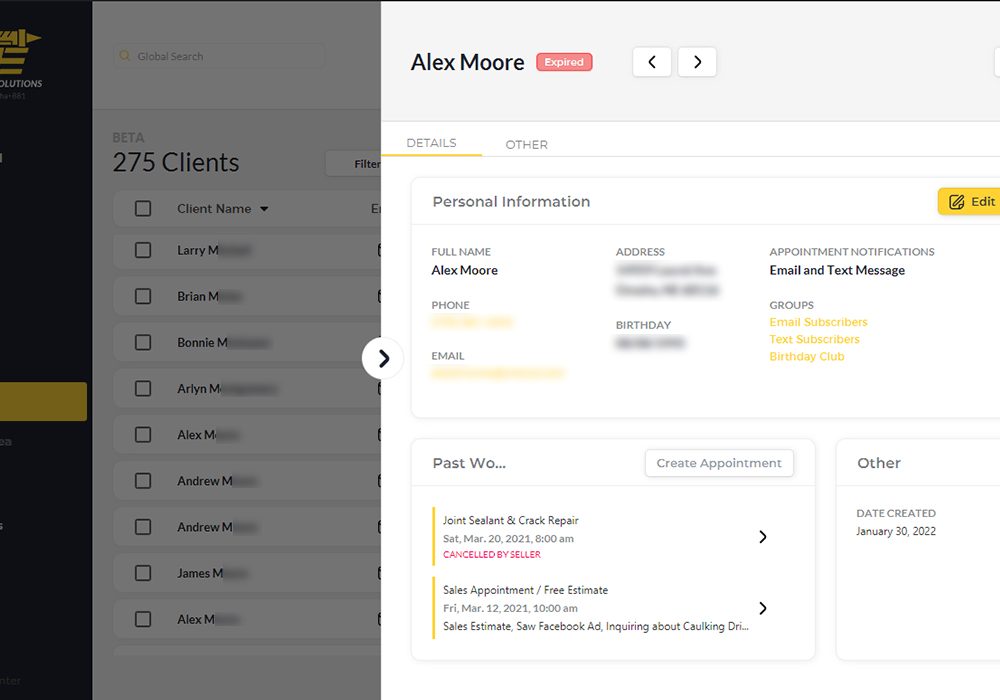
Task: Open Joint Sealant & Crack Repair appointment arrow
Action: point(762,537)
